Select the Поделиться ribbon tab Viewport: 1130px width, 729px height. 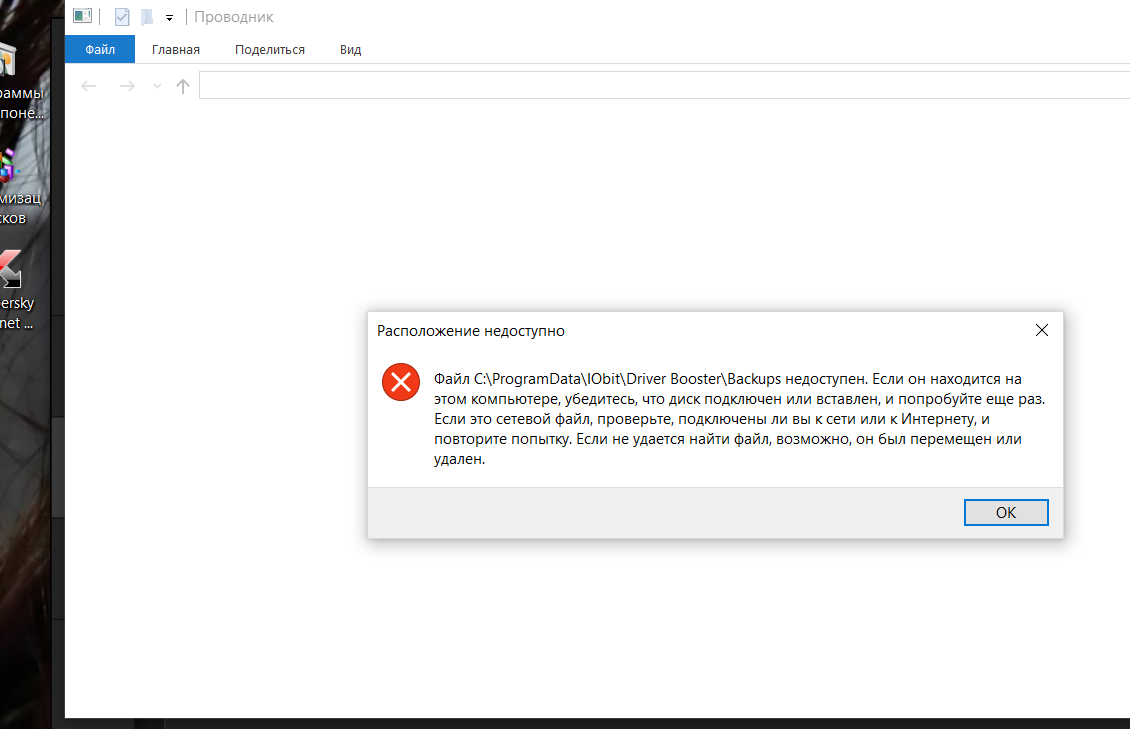270,49
